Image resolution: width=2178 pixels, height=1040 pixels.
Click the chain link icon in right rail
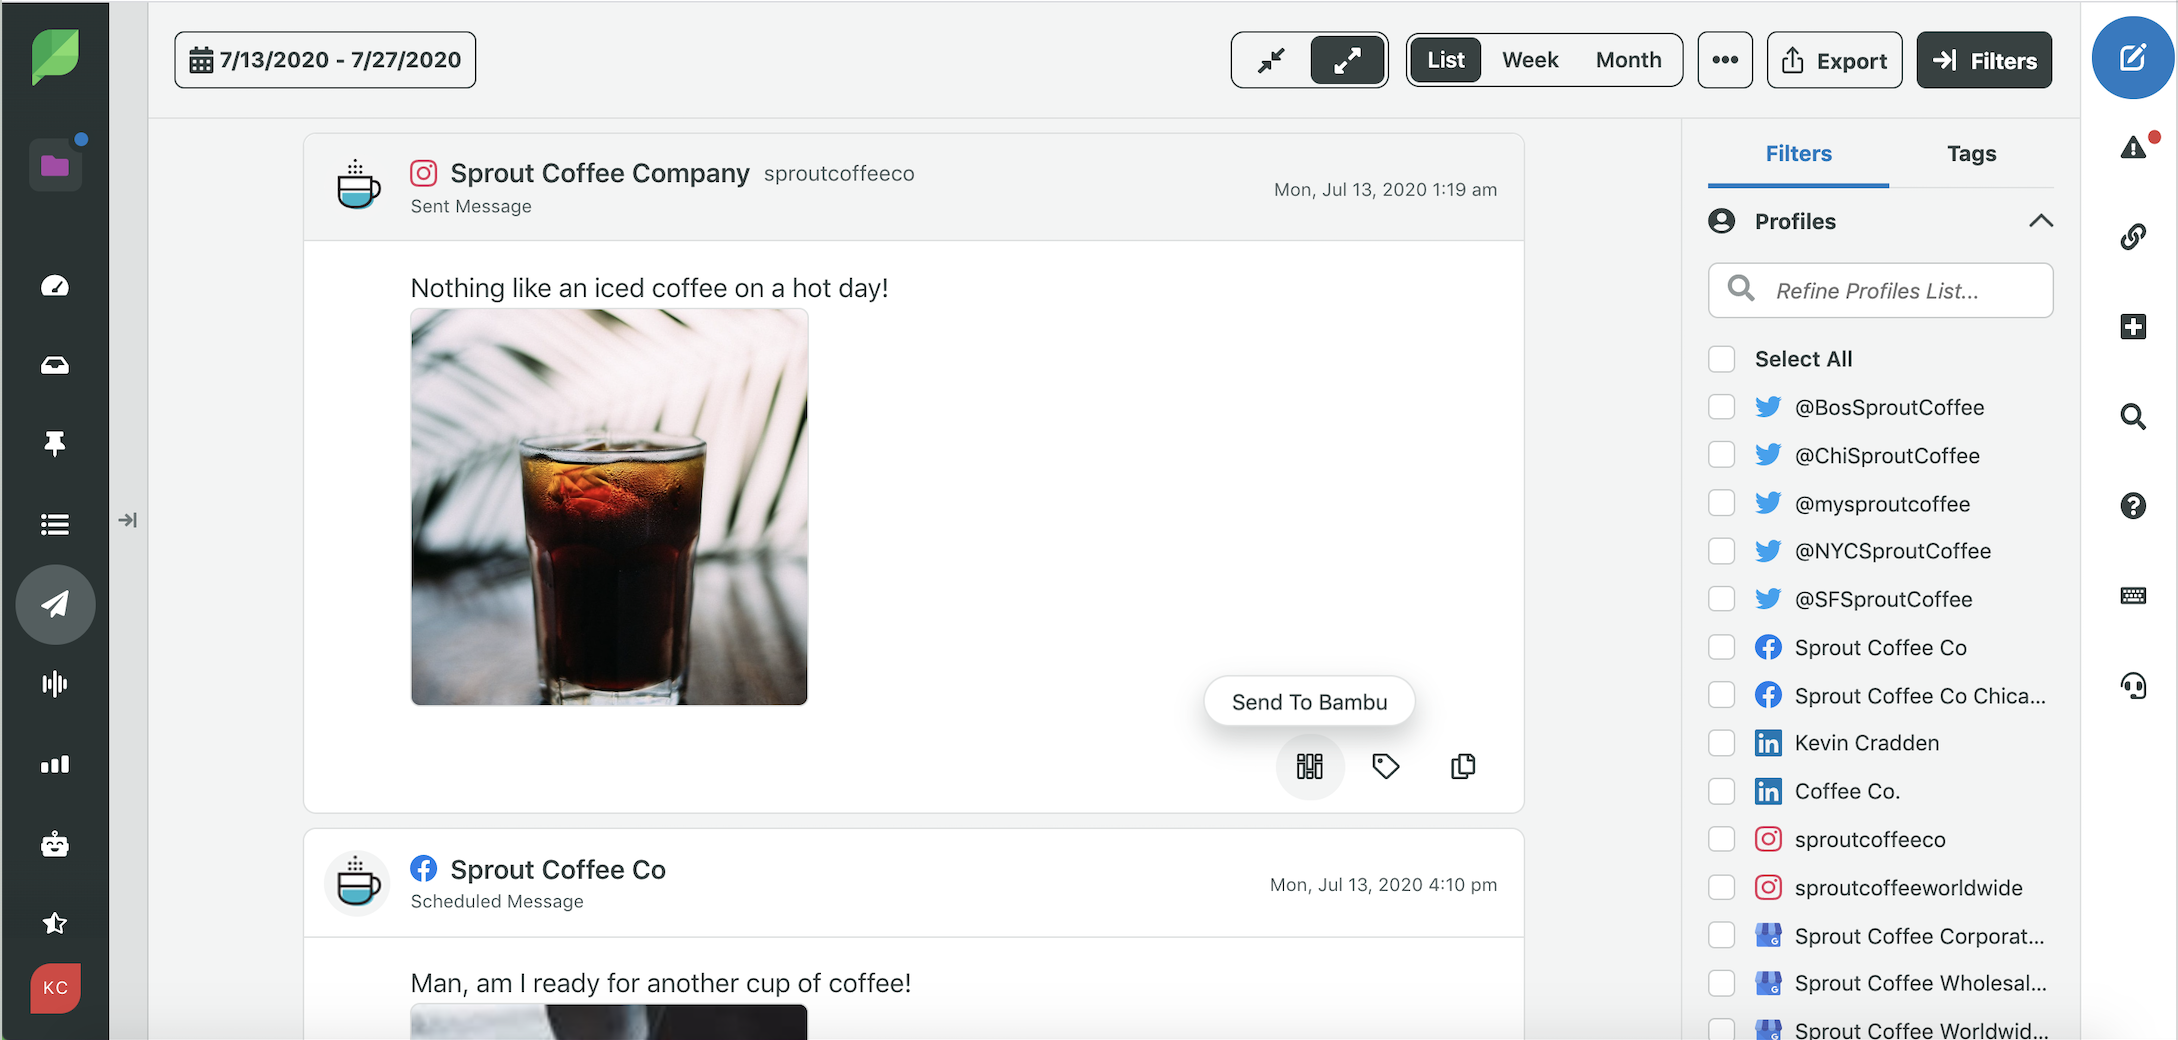(x=2133, y=237)
